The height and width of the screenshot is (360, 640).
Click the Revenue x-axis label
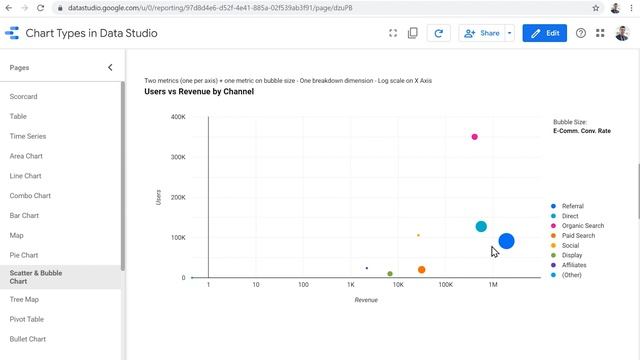pos(366,300)
